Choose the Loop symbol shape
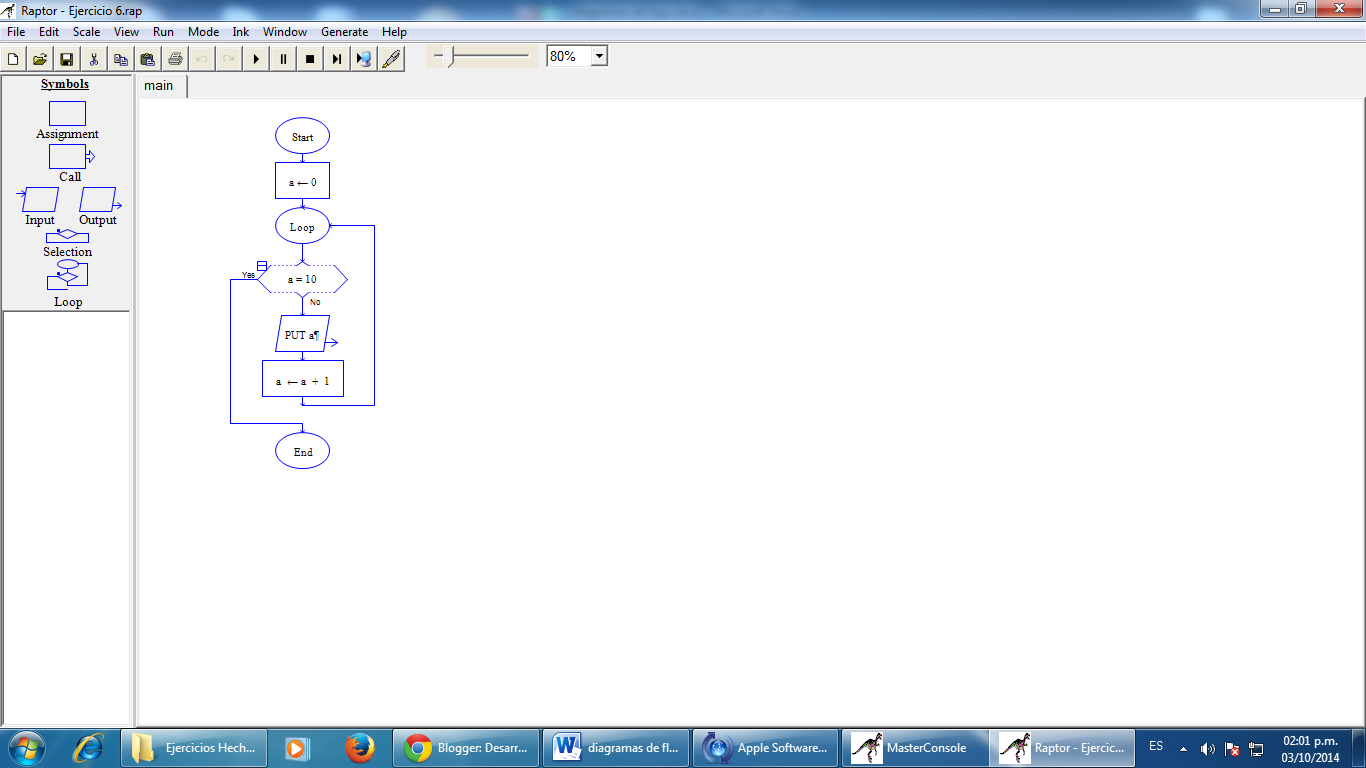1366x768 pixels. 66,276
